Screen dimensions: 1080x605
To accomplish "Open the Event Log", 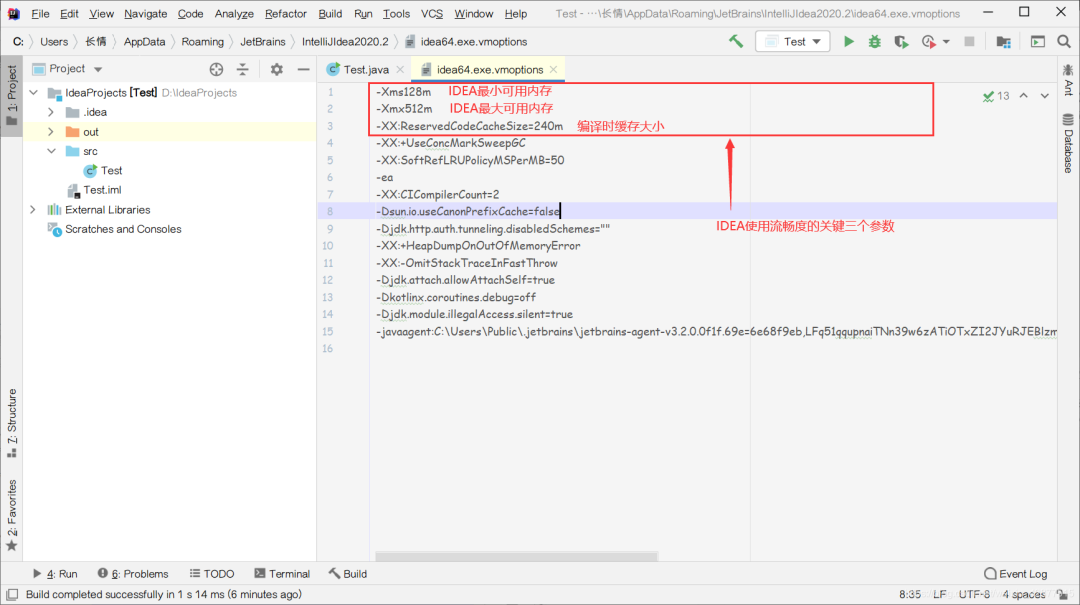I will (x=1015, y=573).
